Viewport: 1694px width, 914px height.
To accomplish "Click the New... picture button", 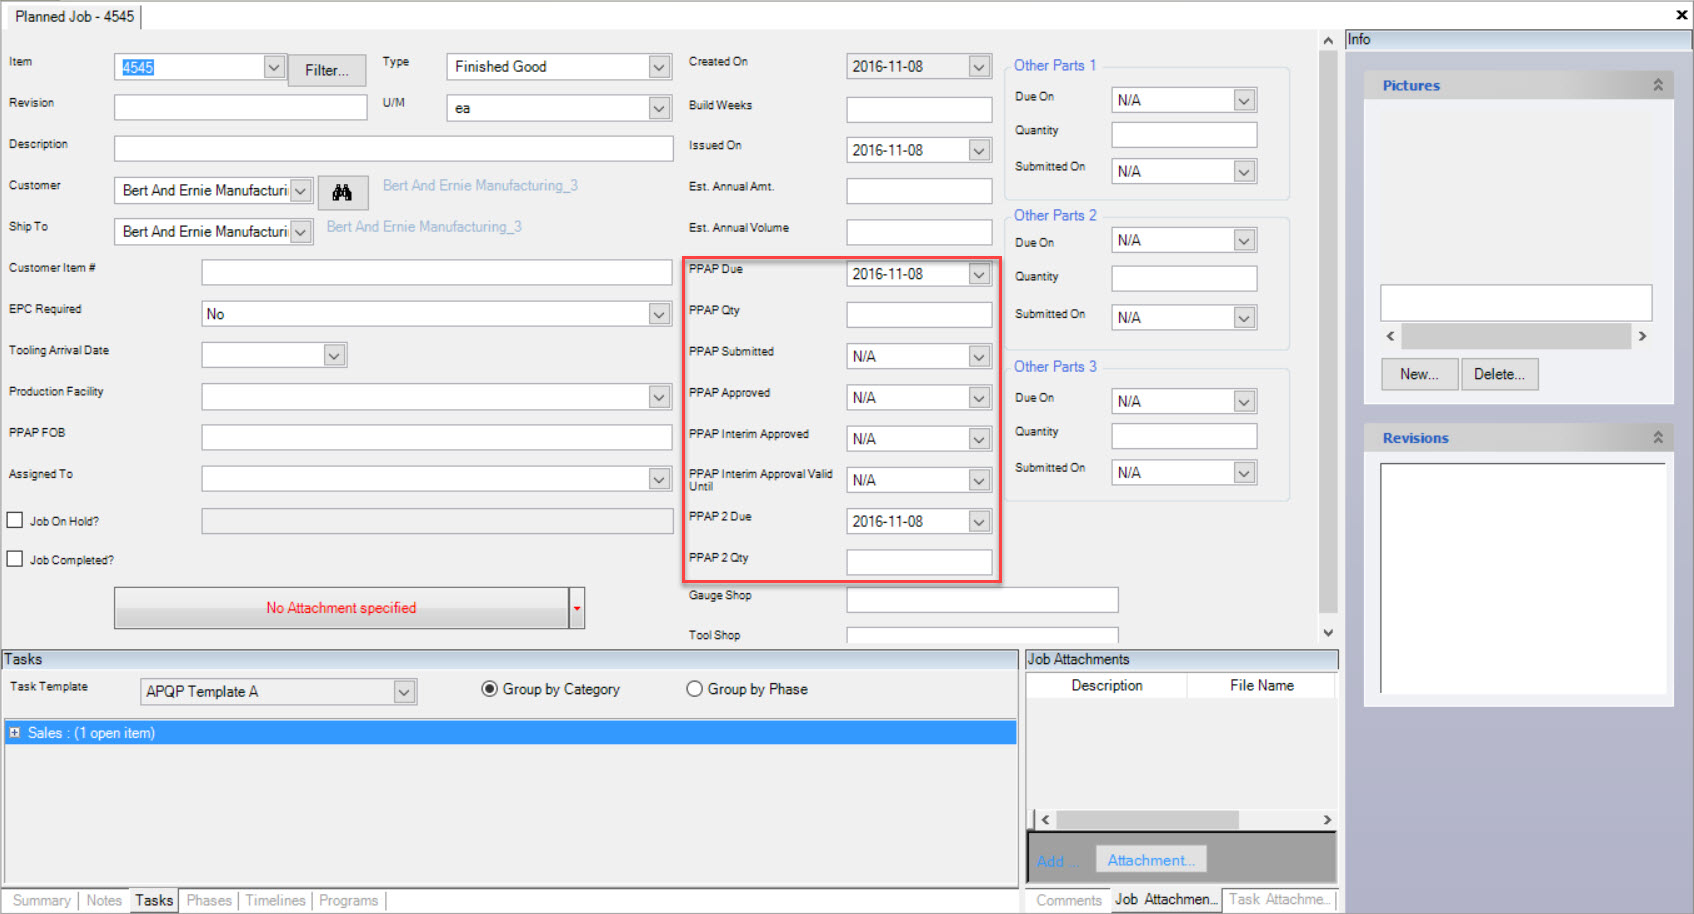I will (1419, 374).
